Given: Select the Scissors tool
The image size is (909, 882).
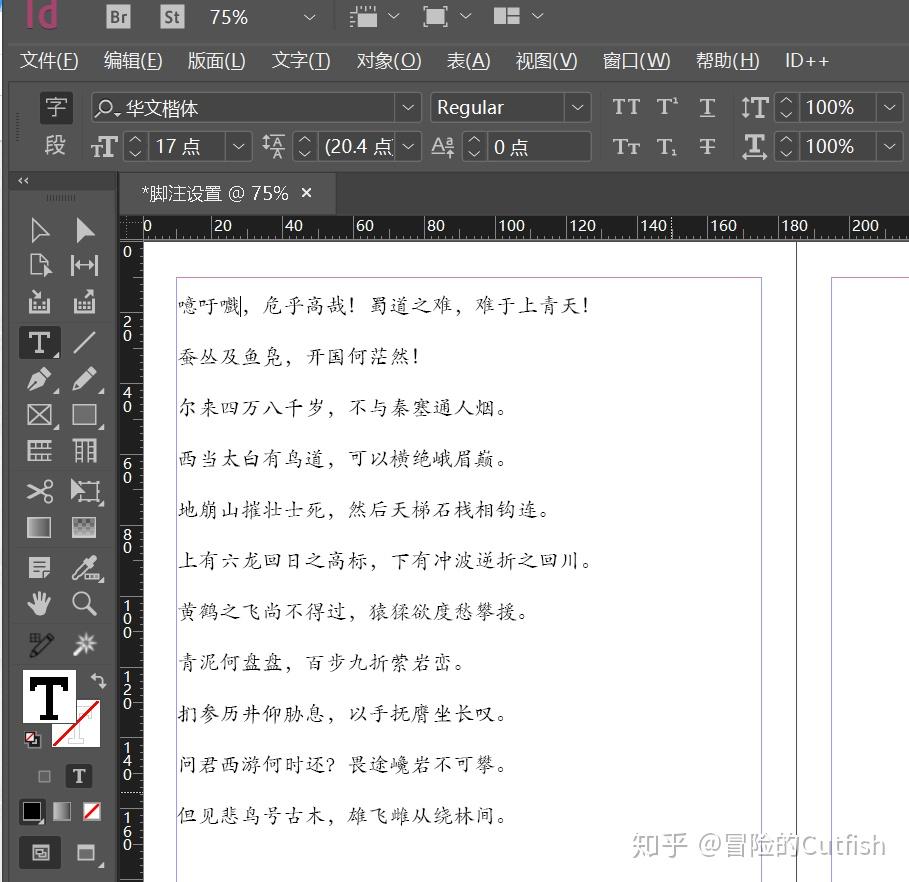Looking at the screenshot, I should [39, 491].
